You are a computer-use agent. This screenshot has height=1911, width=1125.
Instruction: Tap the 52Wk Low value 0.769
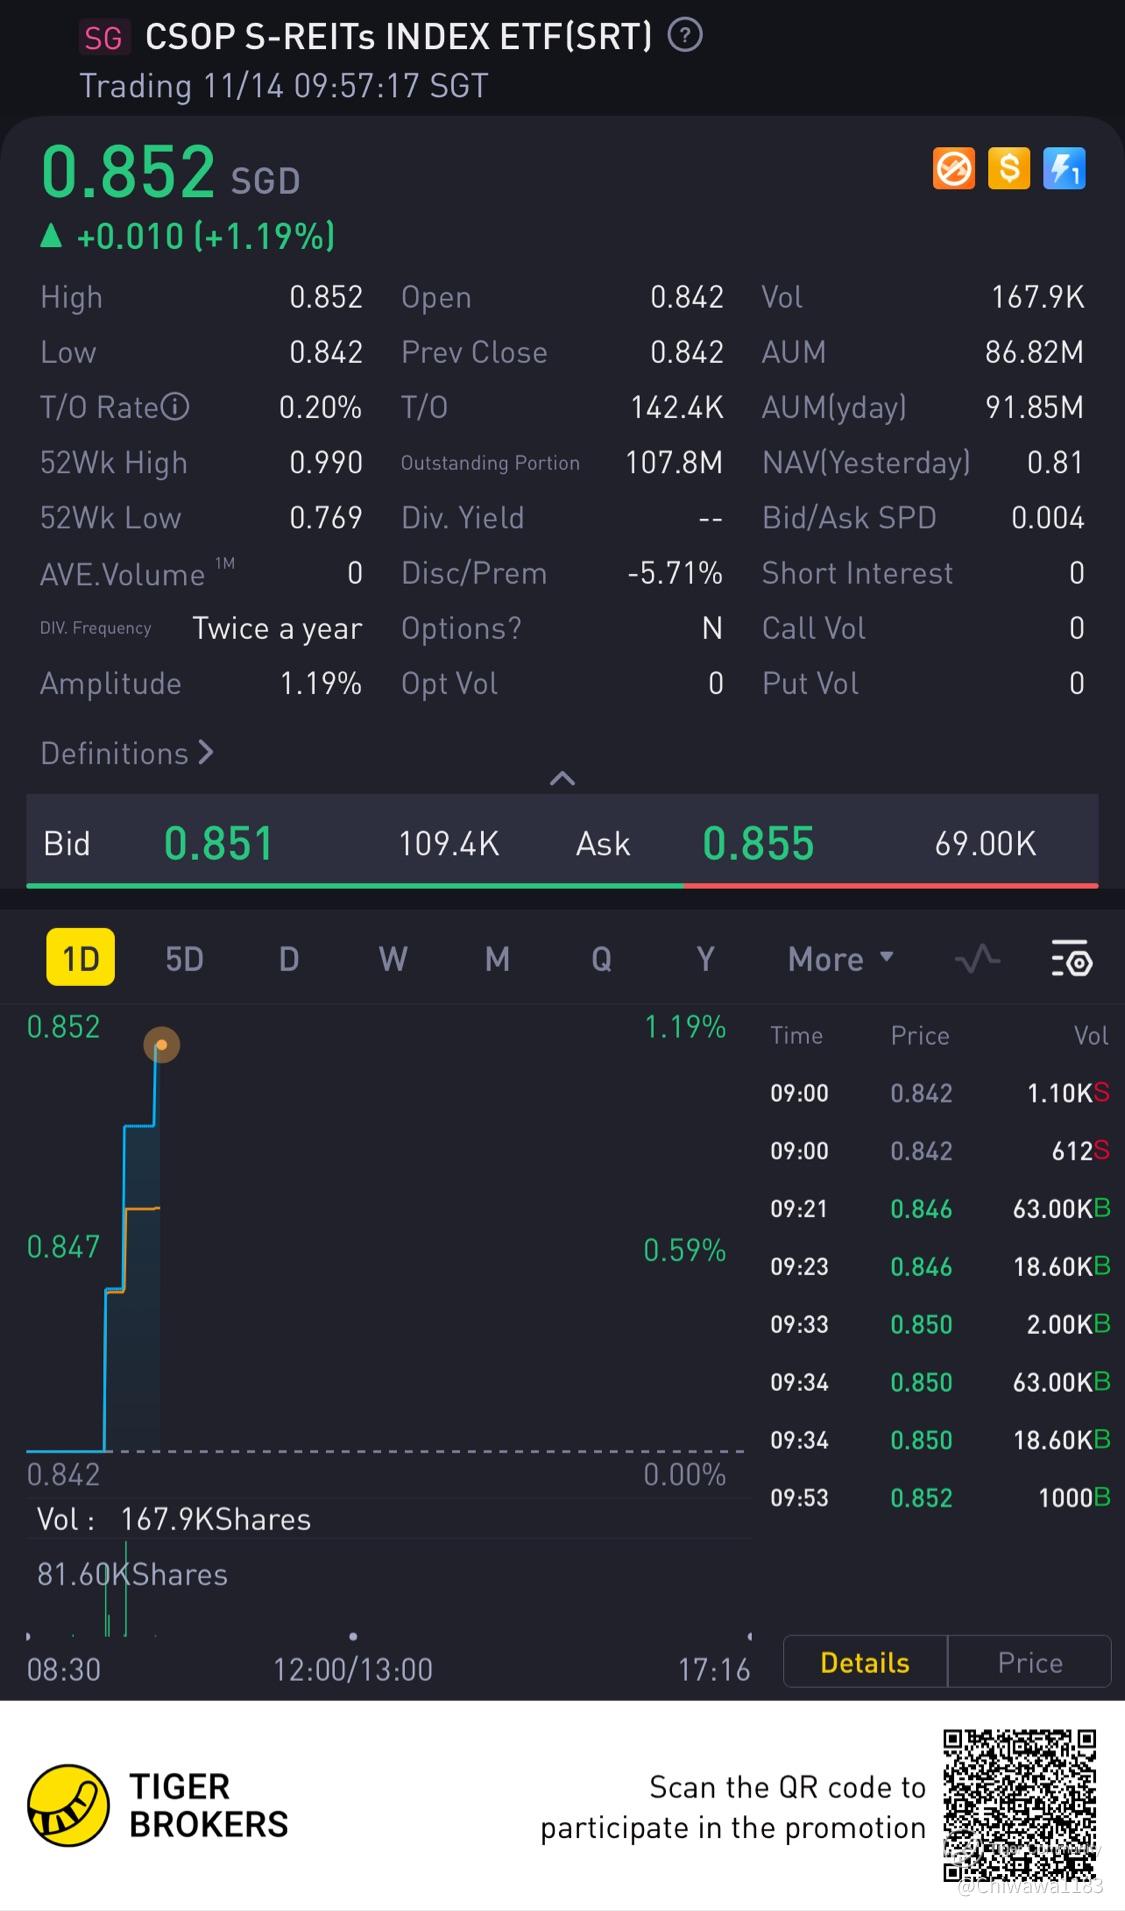pyautogui.click(x=326, y=518)
